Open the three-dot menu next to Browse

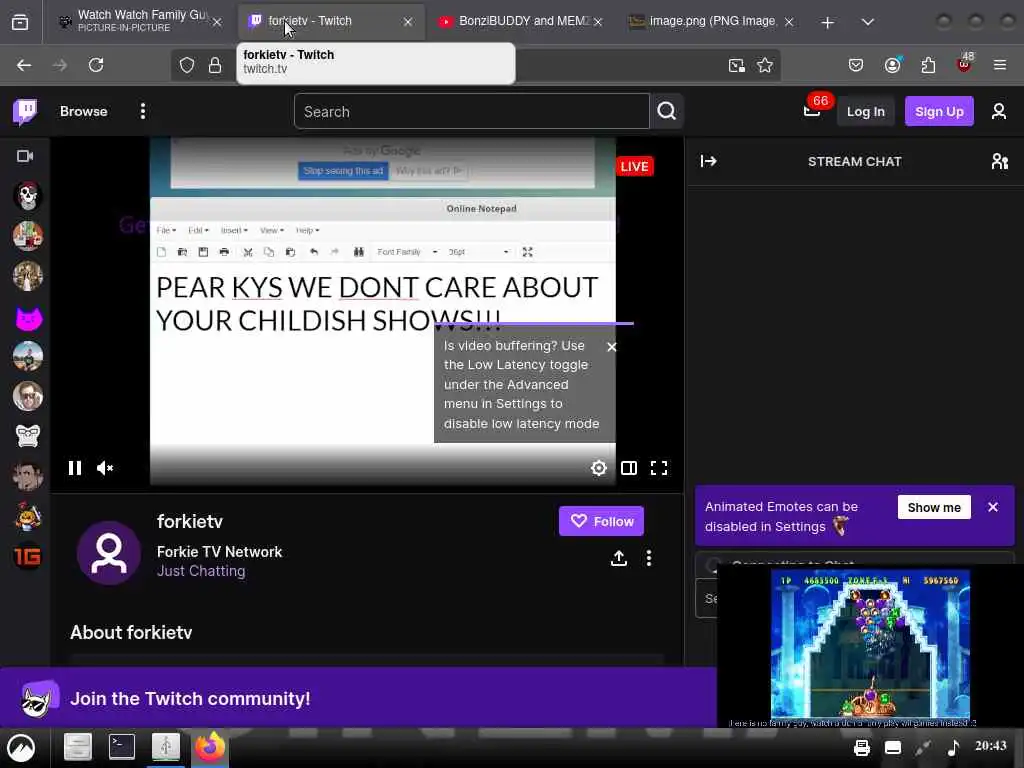click(142, 112)
